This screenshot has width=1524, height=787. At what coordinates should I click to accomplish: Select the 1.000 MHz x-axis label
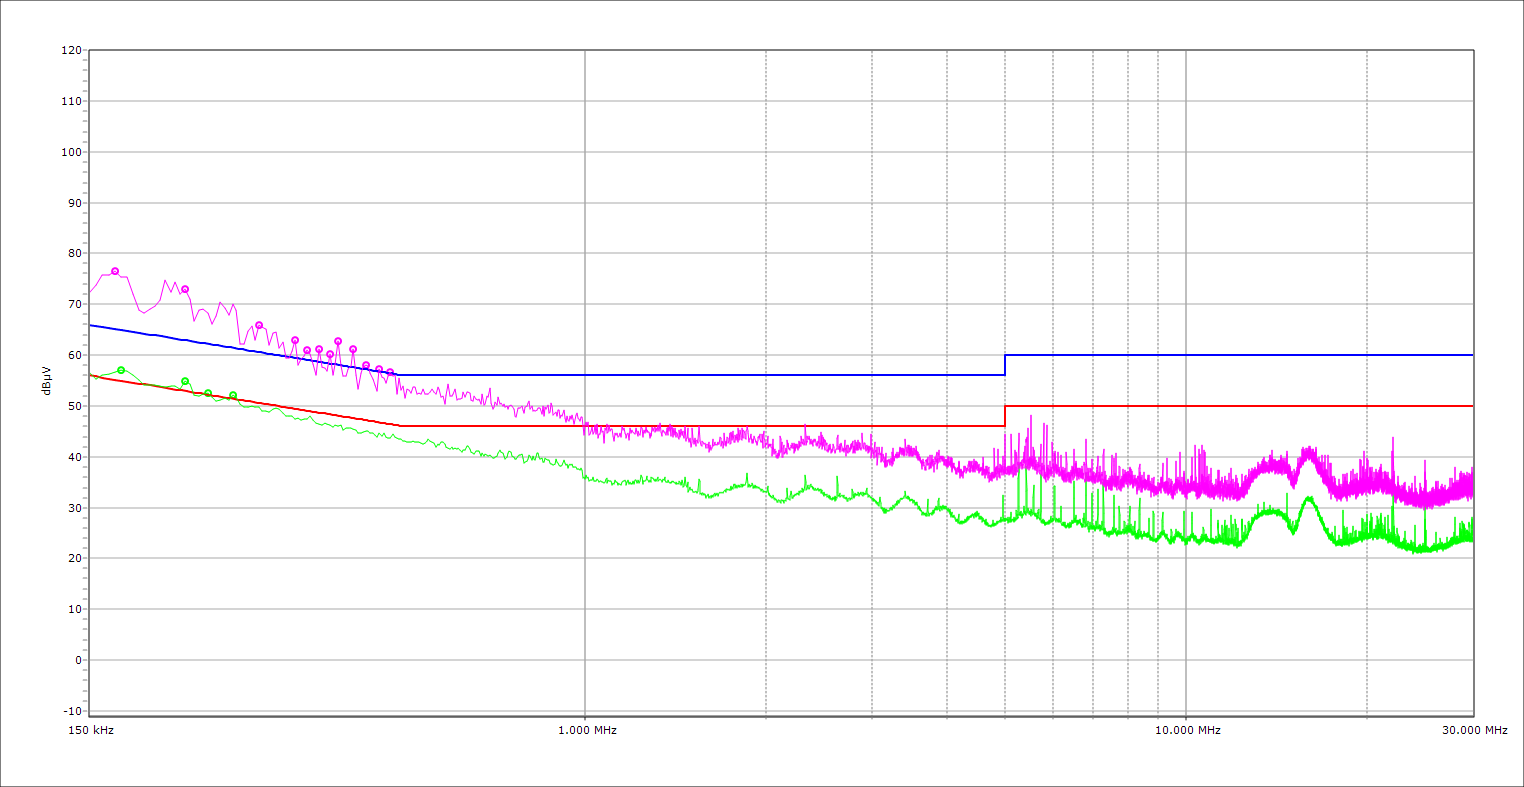click(x=585, y=730)
